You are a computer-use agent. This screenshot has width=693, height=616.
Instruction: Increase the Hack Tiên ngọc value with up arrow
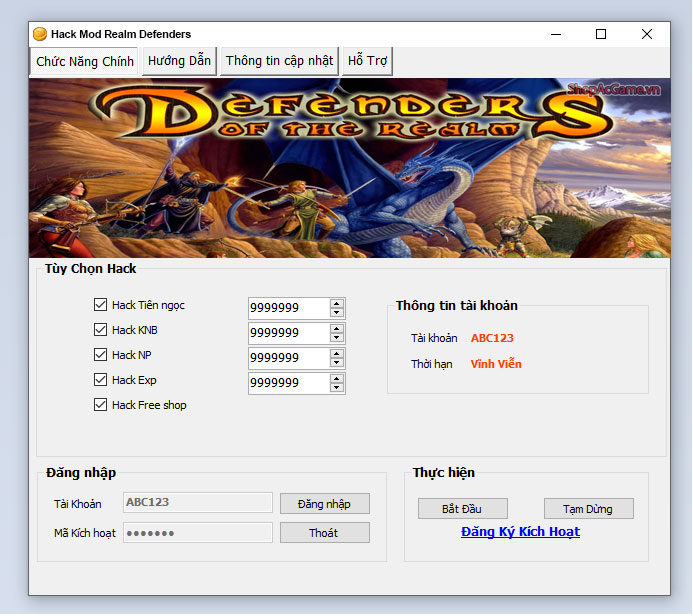[337, 304]
